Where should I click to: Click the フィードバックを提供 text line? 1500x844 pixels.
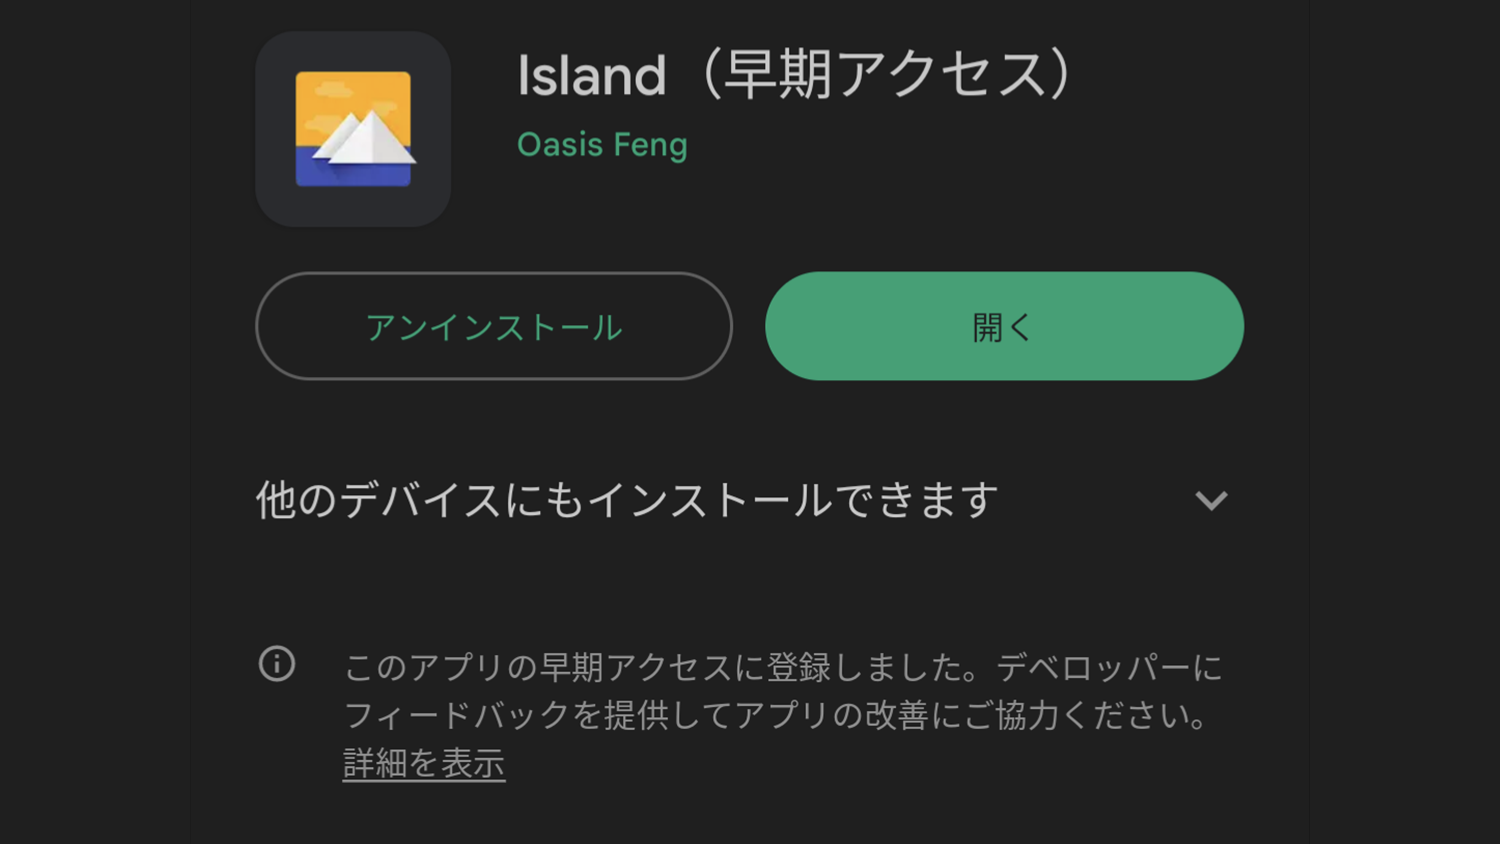coord(776,715)
